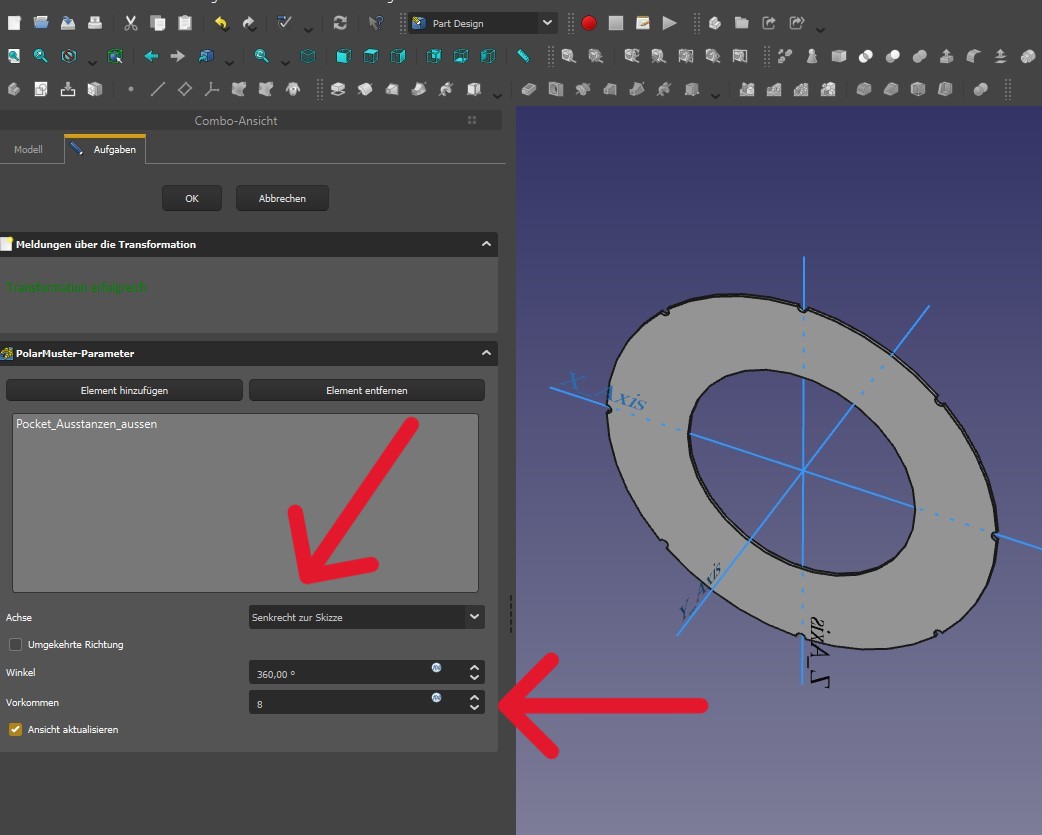Click the measure distance ruler icon
This screenshot has height=835, width=1042.
coord(523,56)
